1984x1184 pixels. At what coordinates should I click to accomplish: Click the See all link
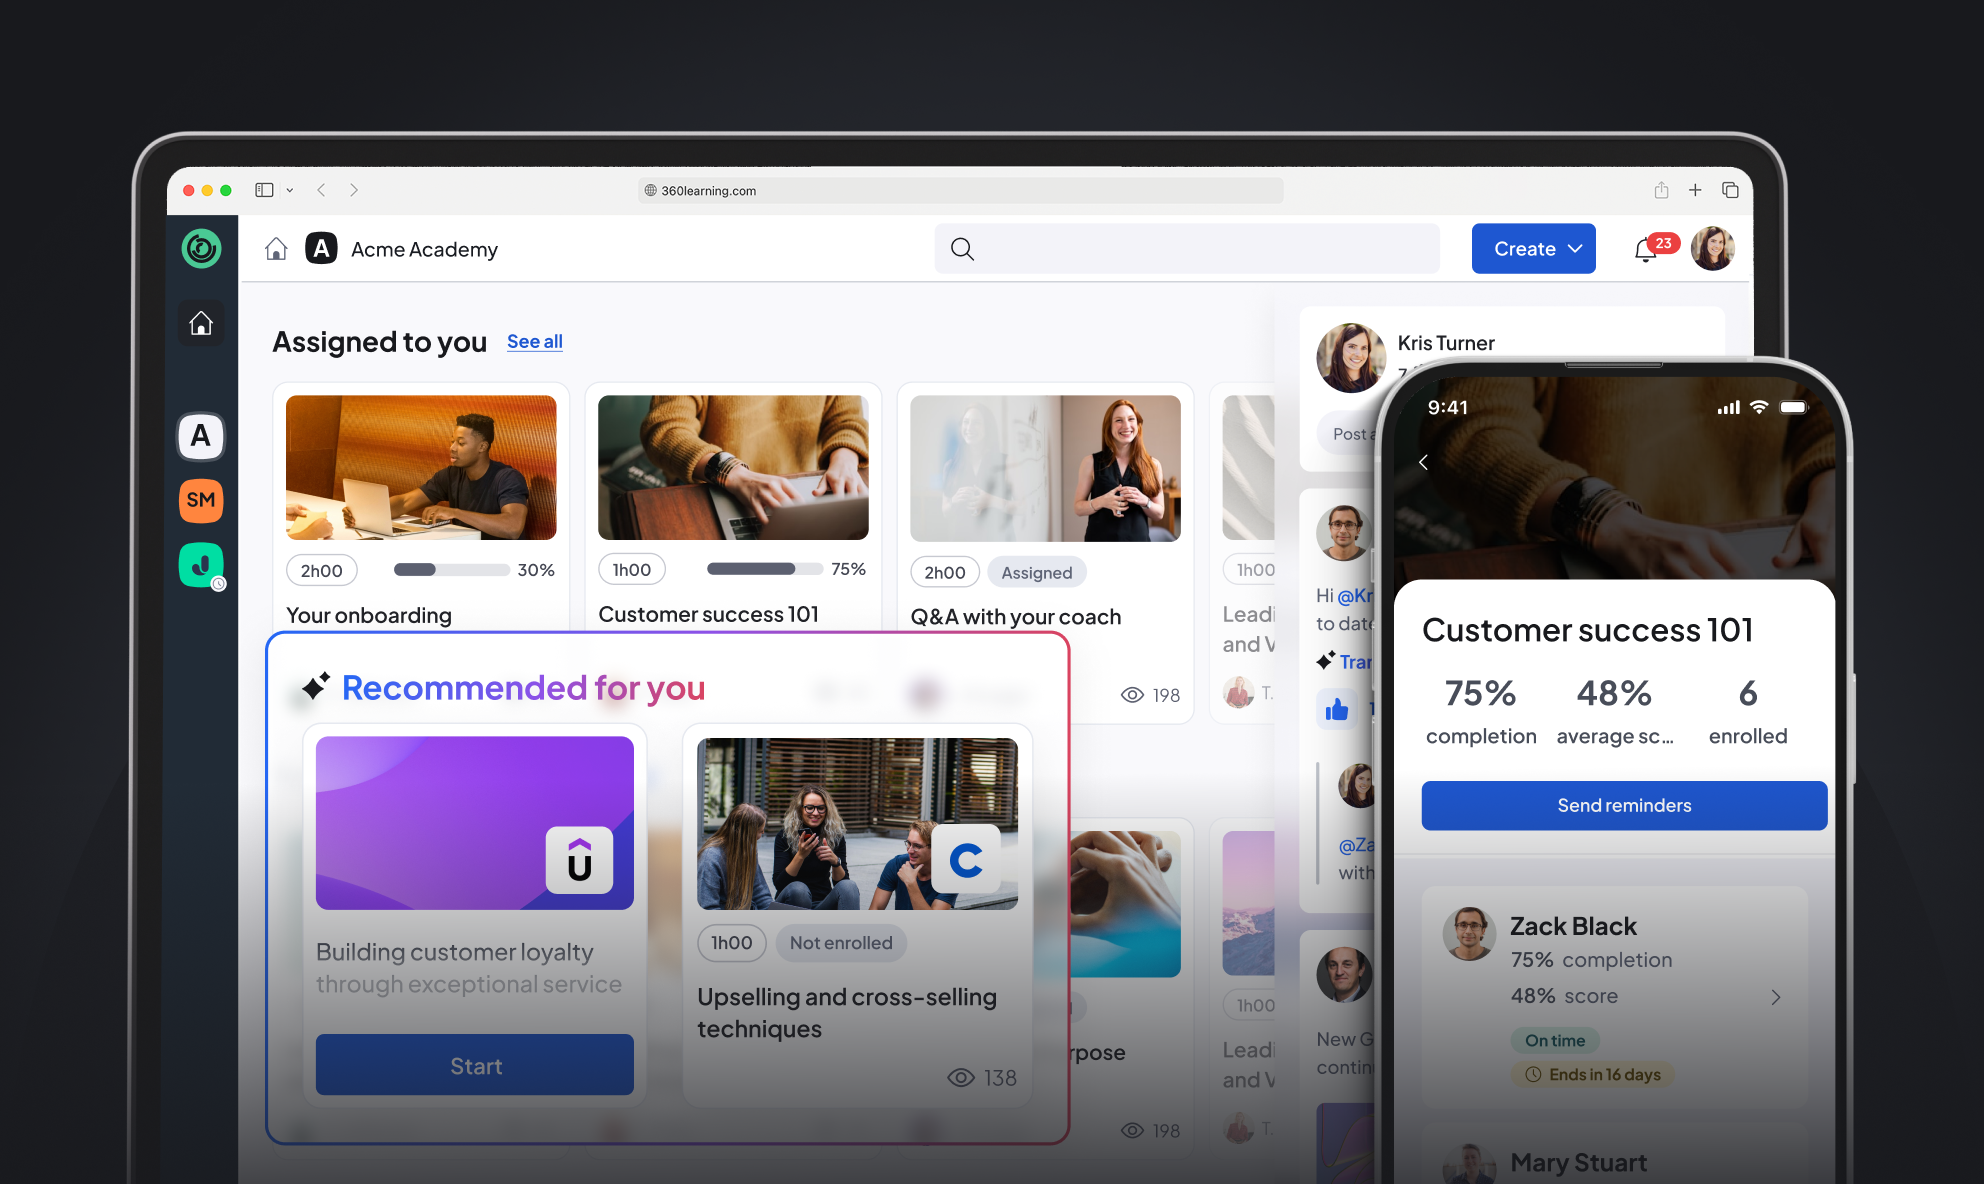[534, 341]
